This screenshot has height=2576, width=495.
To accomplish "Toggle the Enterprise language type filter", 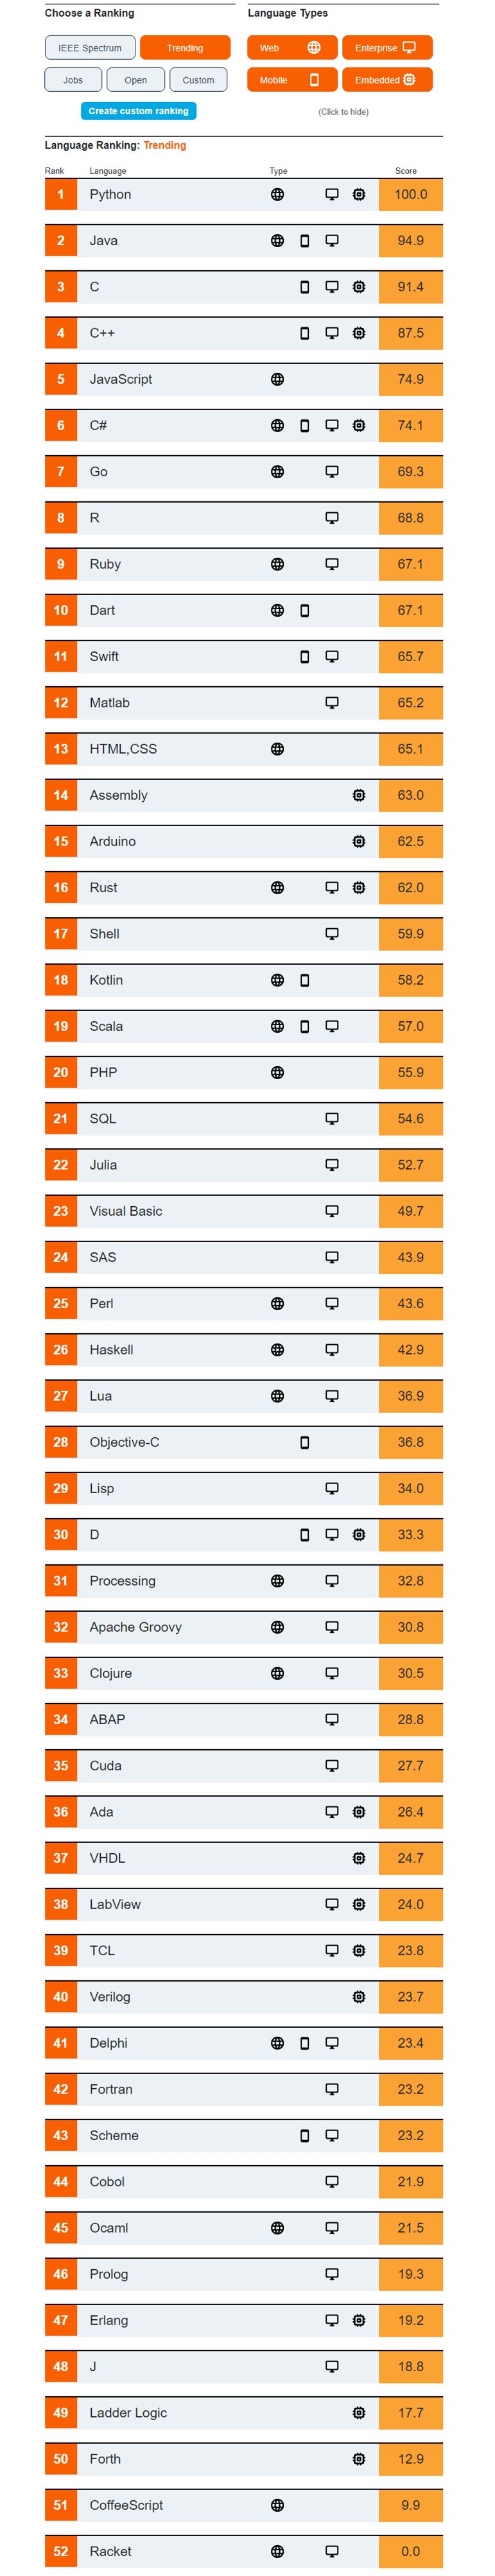I will click(387, 48).
